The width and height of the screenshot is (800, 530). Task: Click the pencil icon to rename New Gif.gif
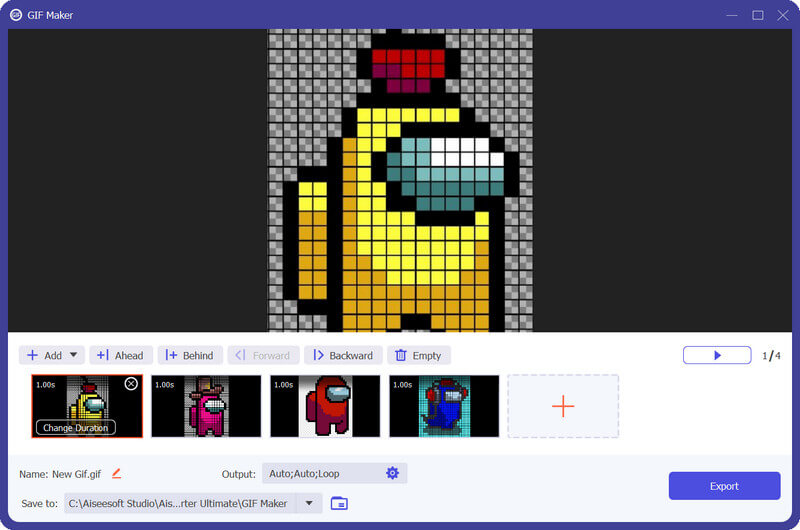pos(116,473)
